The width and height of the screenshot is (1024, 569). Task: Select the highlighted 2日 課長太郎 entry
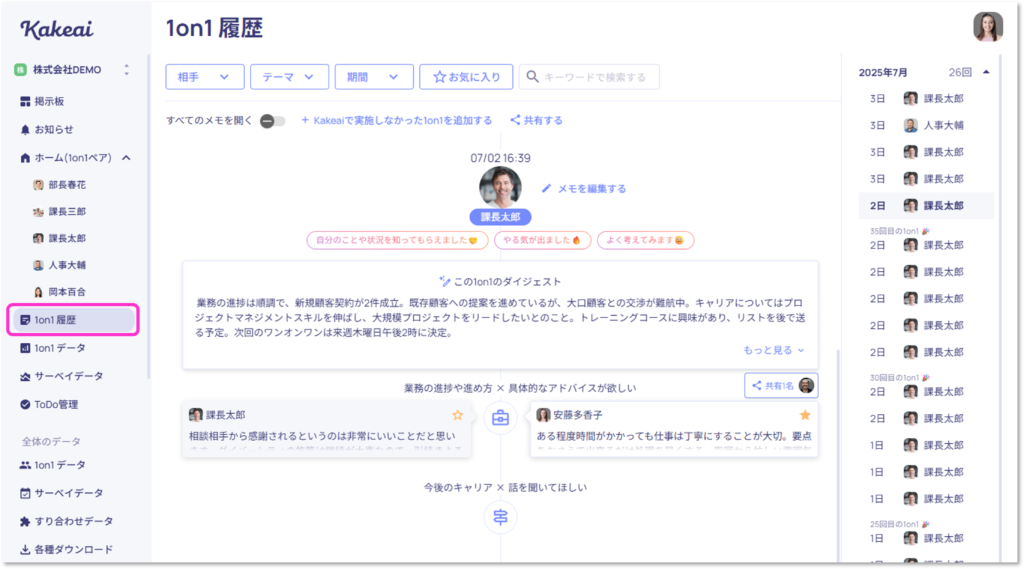(x=926, y=206)
